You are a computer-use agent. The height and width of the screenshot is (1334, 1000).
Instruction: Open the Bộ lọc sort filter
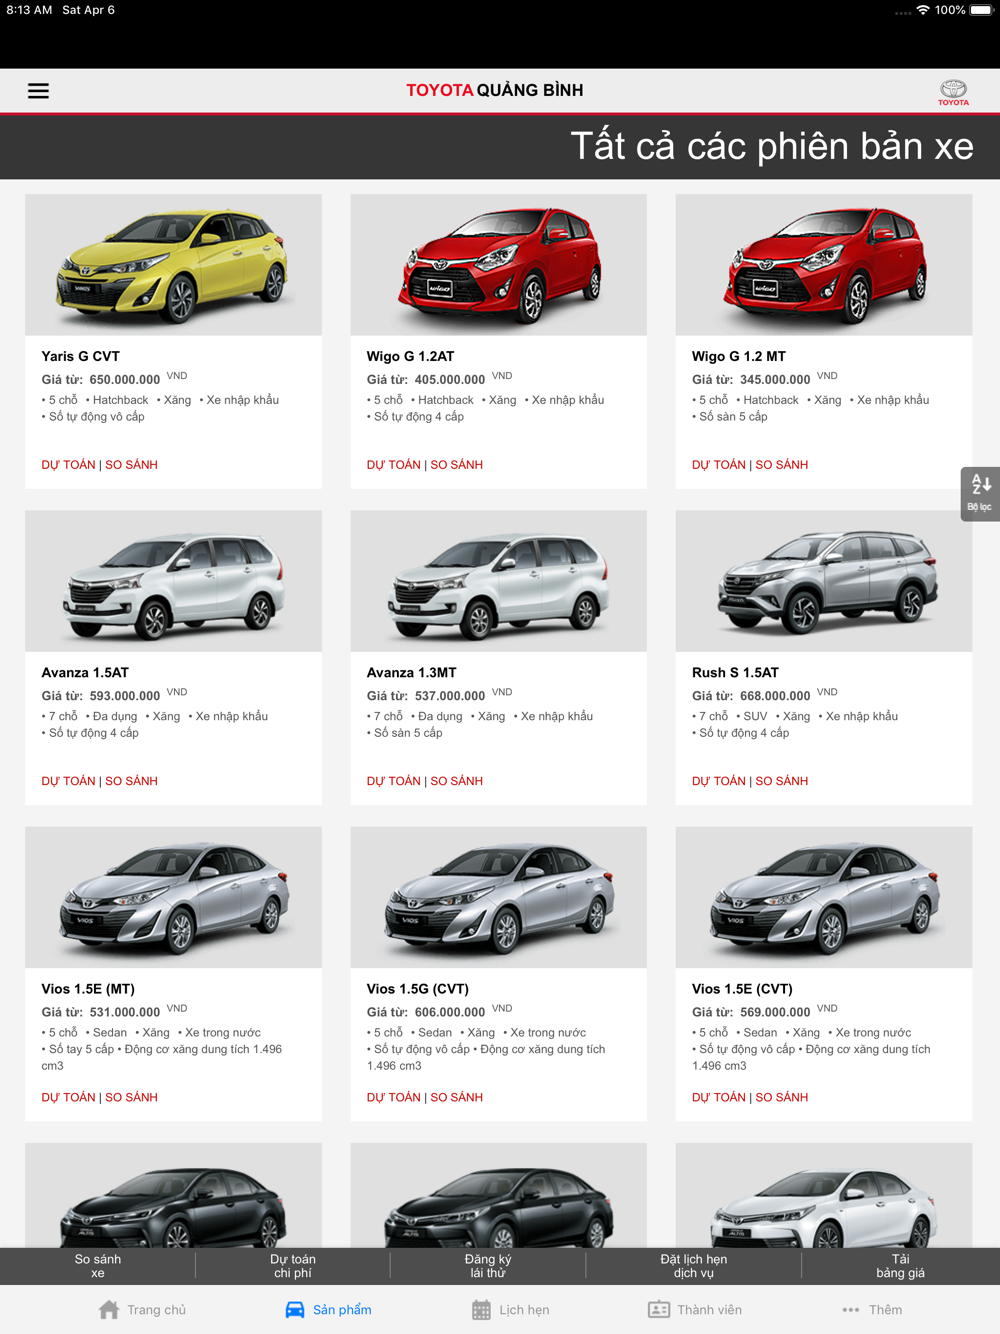point(980,493)
